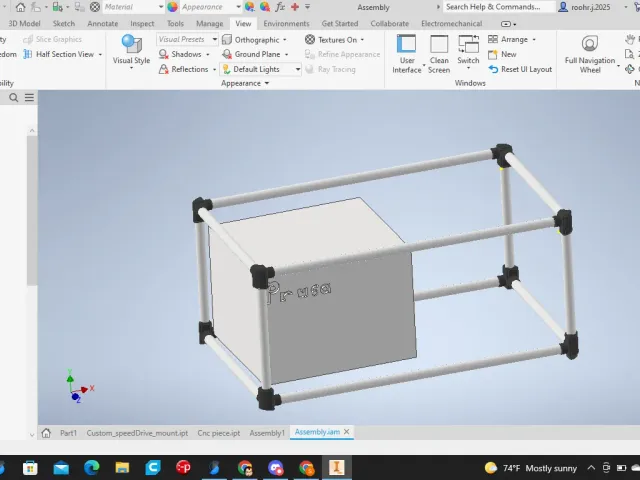Viewport: 640px width, 480px height.
Task: Click the Reset UI Layout icon
Action: [x=493, y=69]
